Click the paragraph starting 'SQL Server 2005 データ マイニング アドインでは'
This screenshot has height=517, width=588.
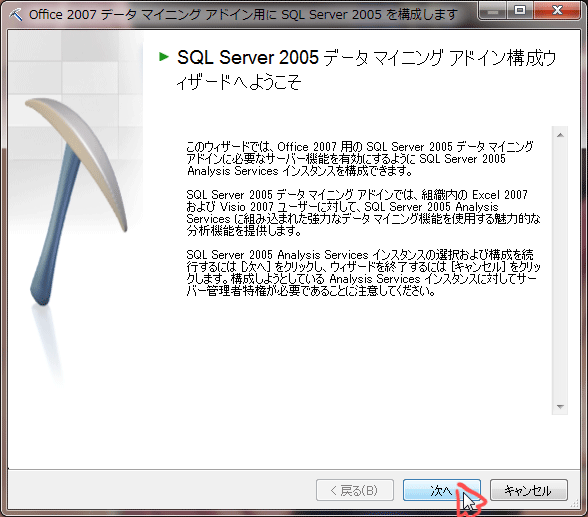click(363, 213)
